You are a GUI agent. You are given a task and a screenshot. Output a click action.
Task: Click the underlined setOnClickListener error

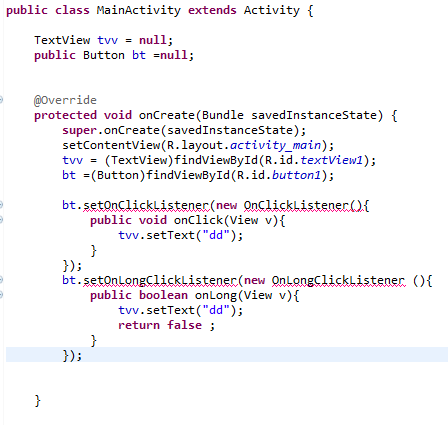pyautogui.click(x=146, y=205)
